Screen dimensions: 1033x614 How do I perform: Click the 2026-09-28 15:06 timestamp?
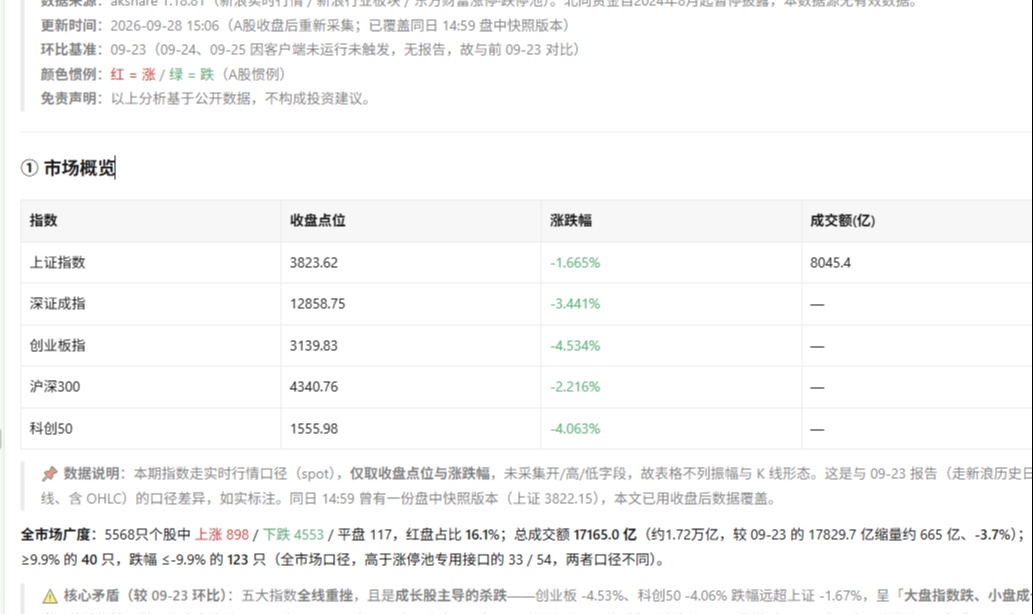click(x=165, y=25)
